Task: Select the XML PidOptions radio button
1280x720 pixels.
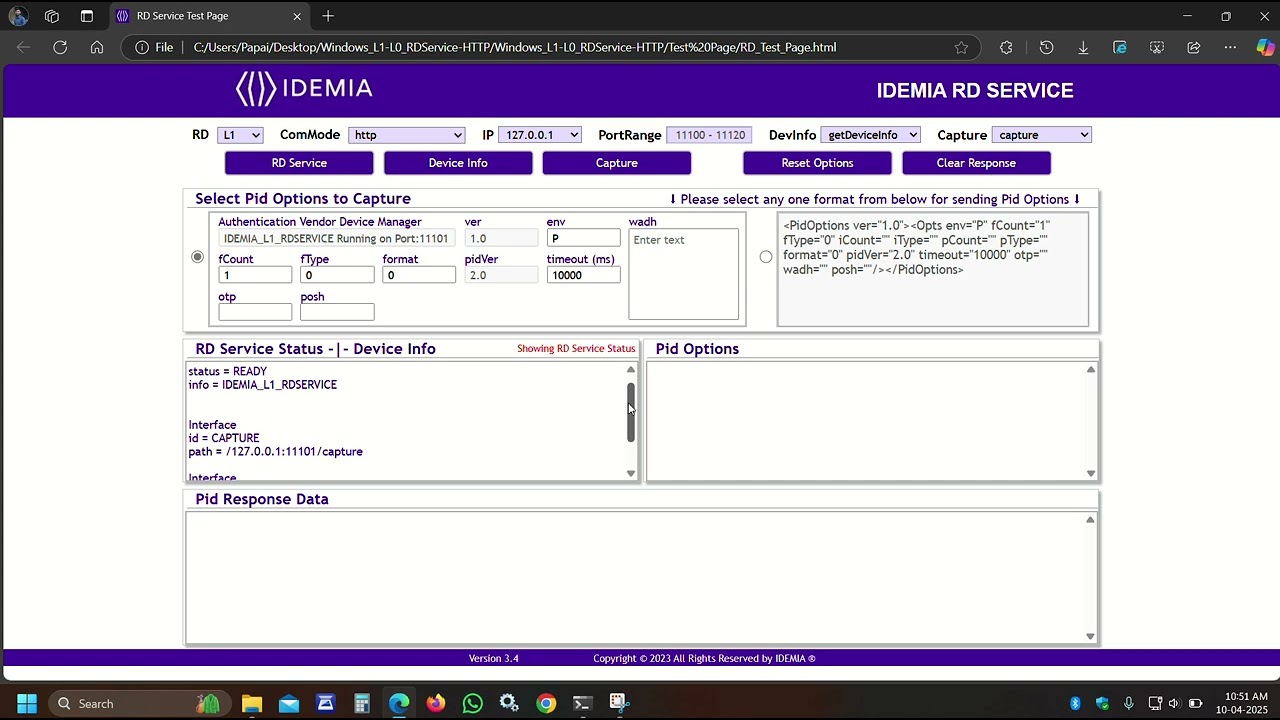Action: coord(766,257)
